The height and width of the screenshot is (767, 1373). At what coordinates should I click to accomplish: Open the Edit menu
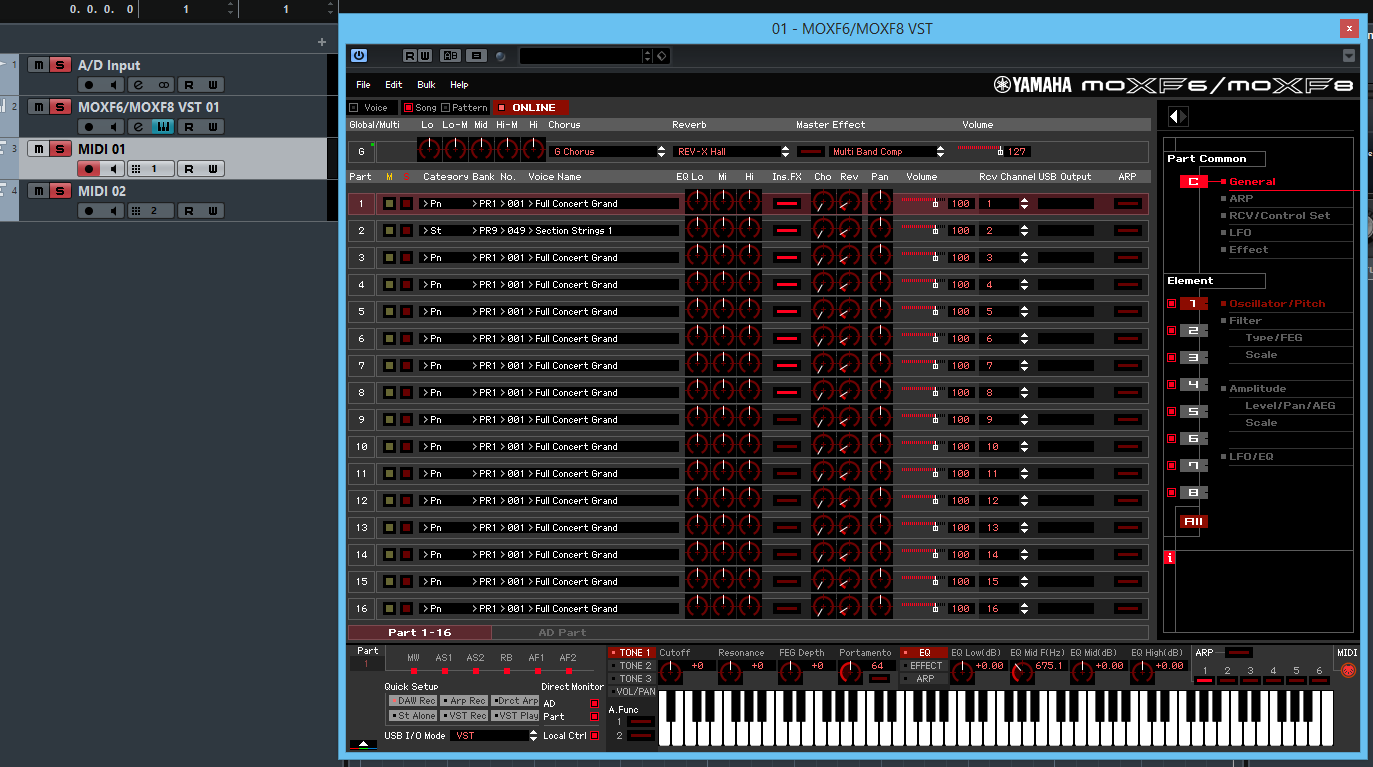pyautogui.click(x=394, y=85)
